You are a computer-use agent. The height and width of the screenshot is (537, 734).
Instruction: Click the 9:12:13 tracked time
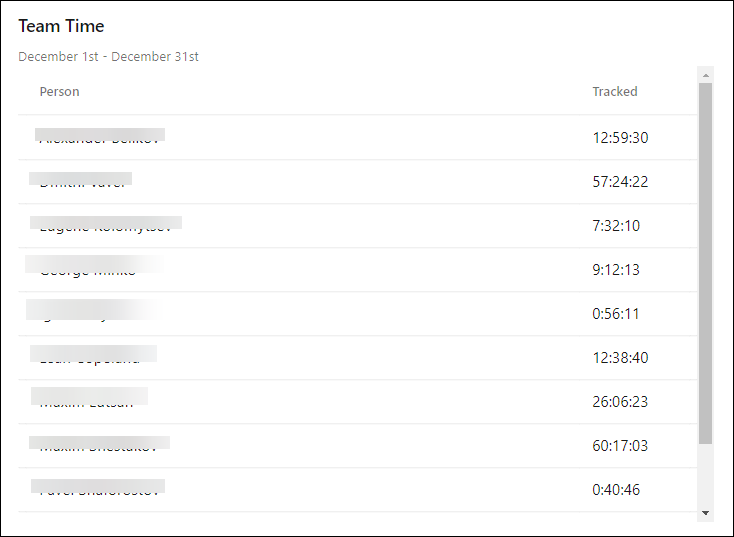click(x=616, y=270)
